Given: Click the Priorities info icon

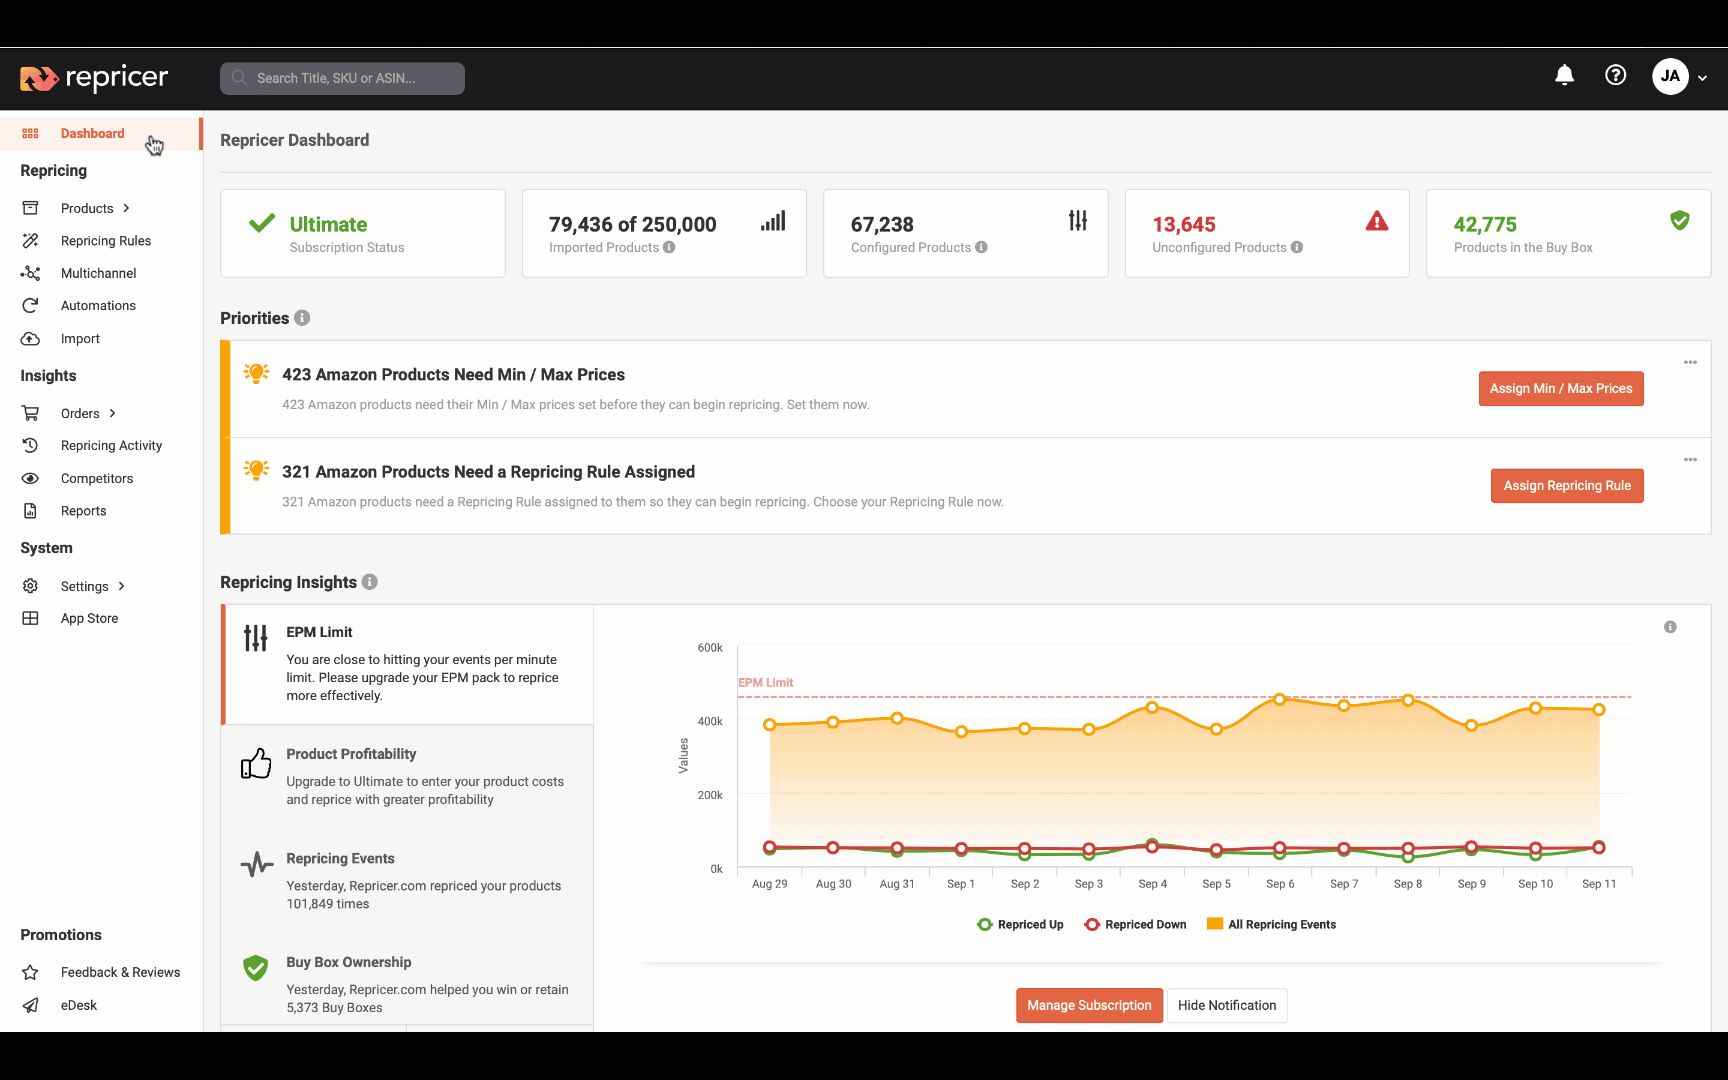Looking at the screenshot, I should coord(302,318).
